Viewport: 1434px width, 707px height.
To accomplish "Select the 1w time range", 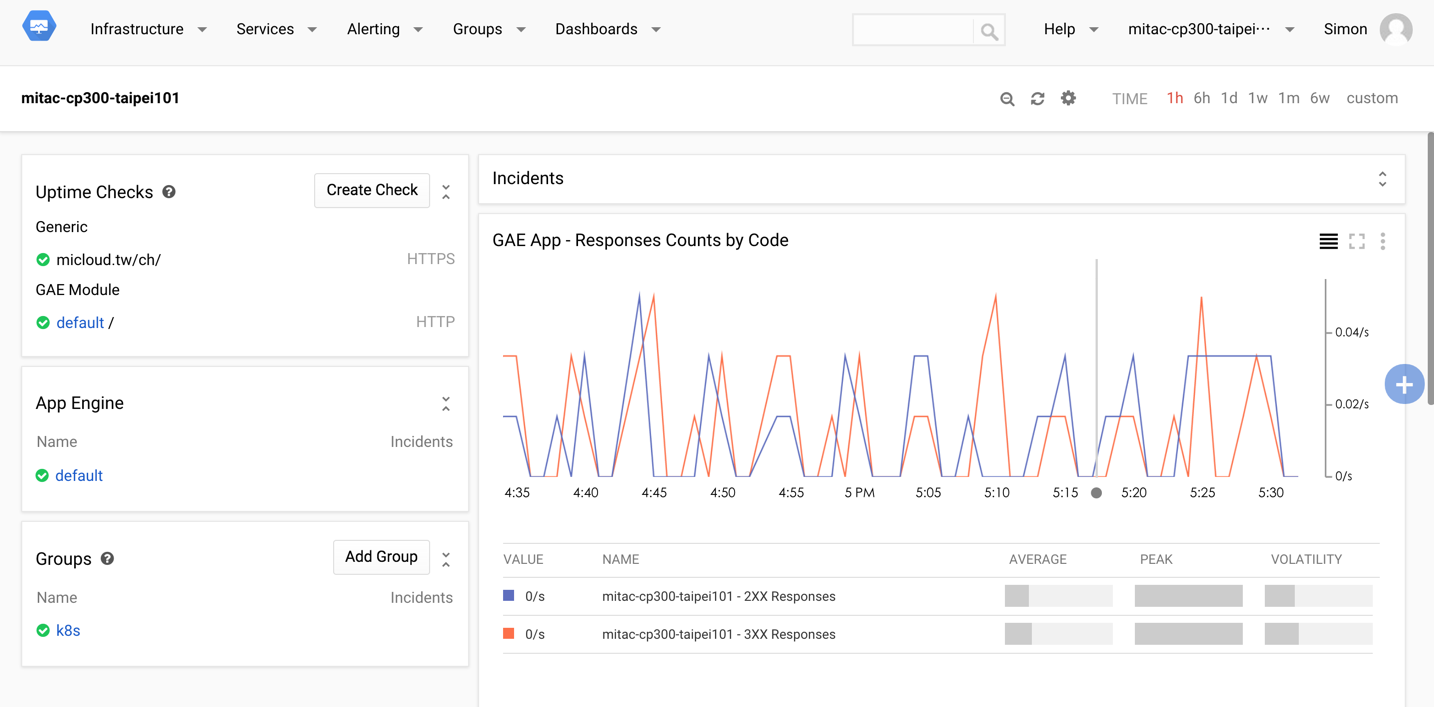I will (1258, 98).
